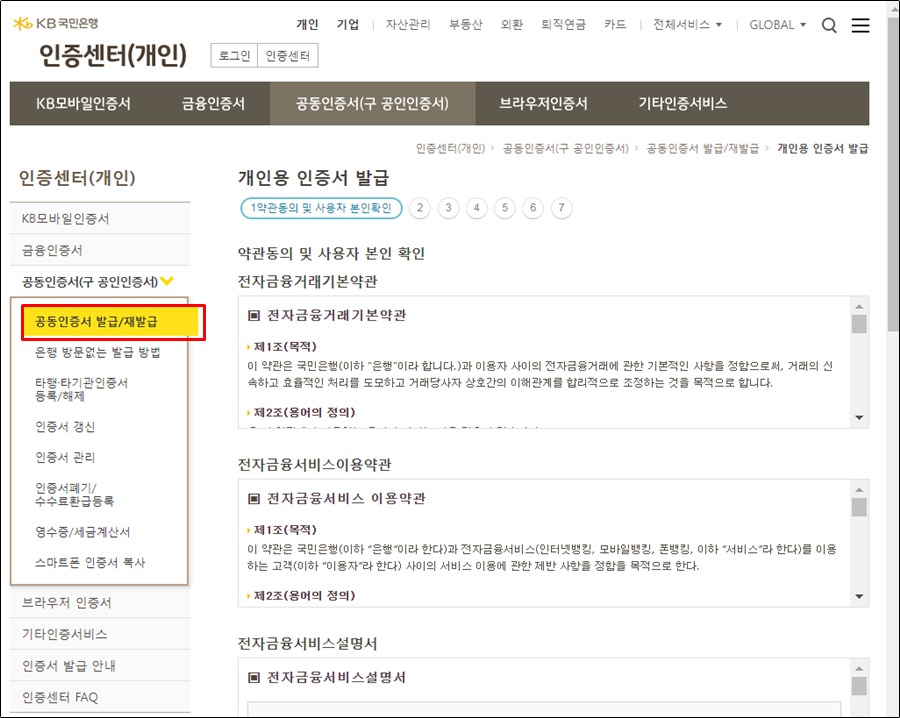Click the 인증센터 button next to 로그인
900x718 pixels.
click(288, 56)
